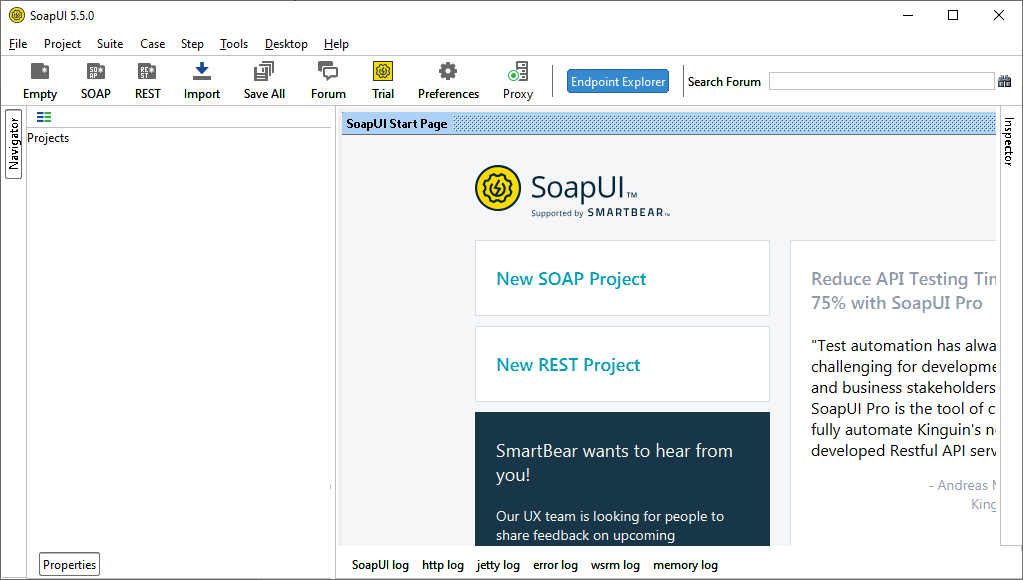Click the Trial toolbar icon
Viewport: 1023px width, 580px height.
point(383,80)
